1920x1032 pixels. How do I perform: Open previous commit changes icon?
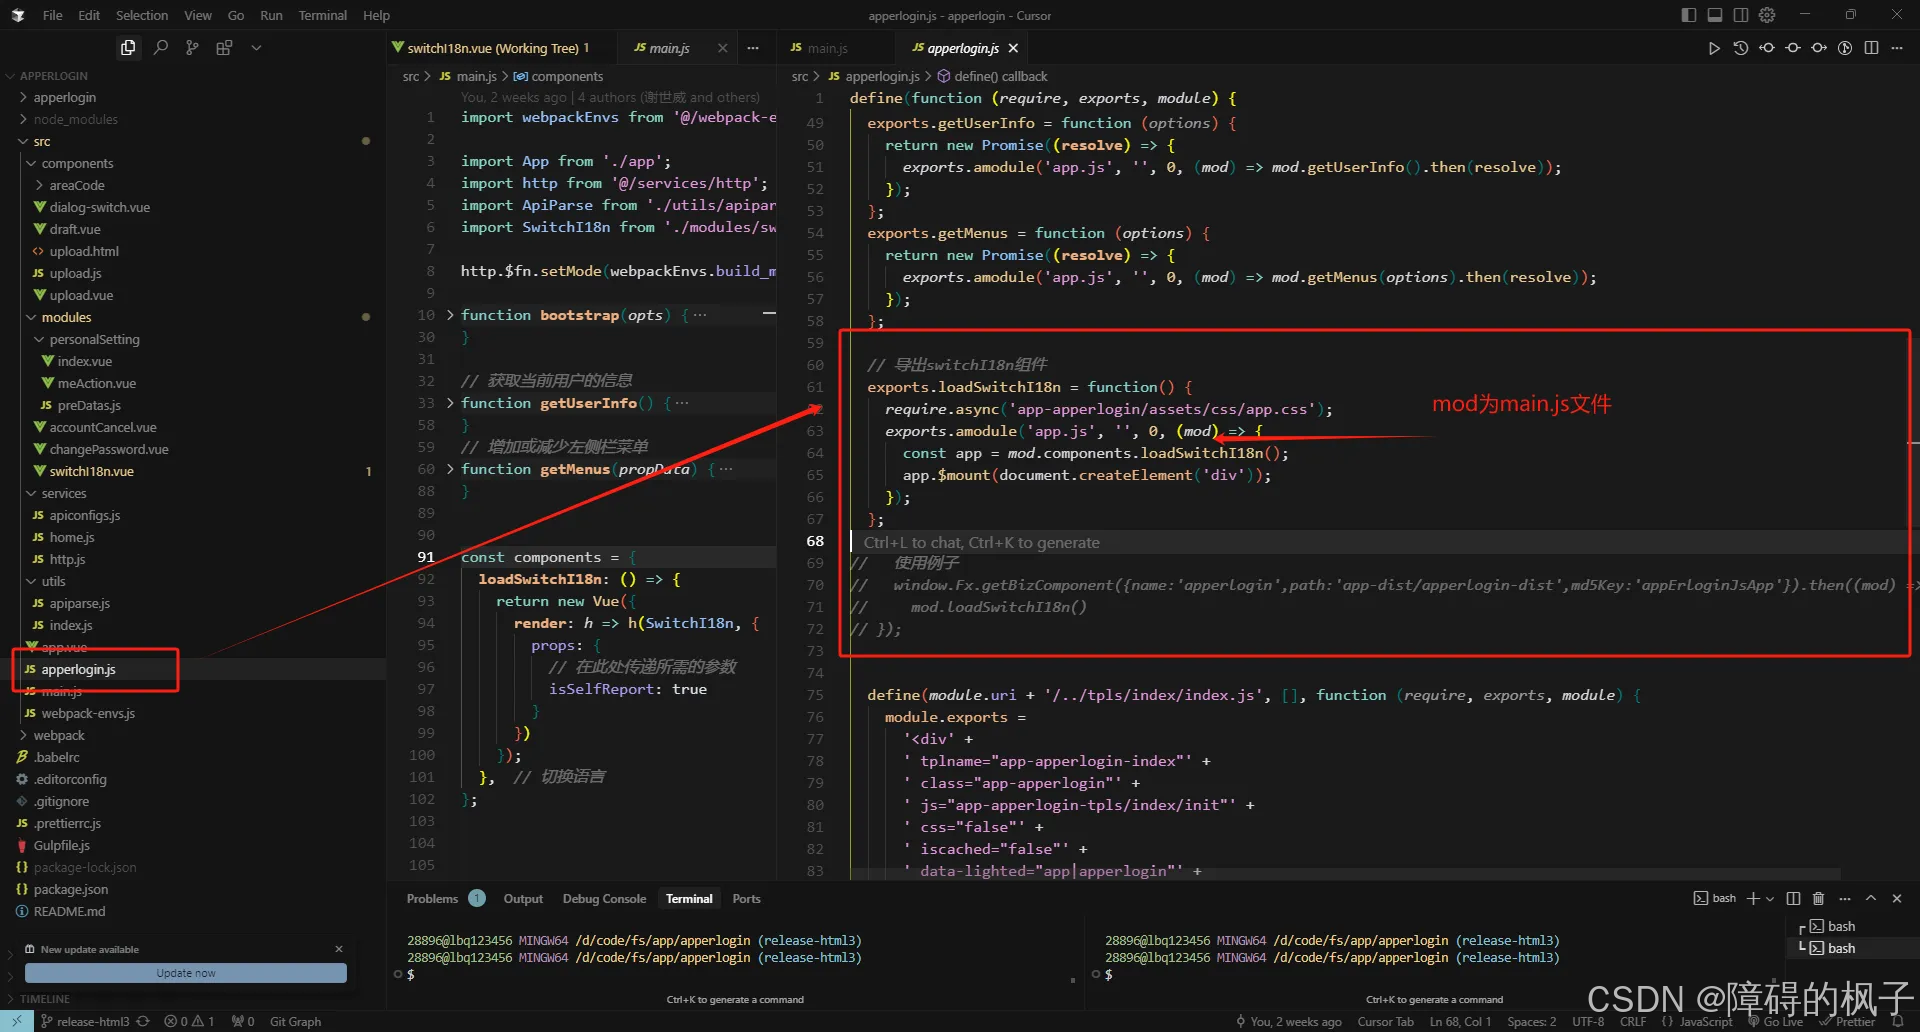coord(1767,48)
